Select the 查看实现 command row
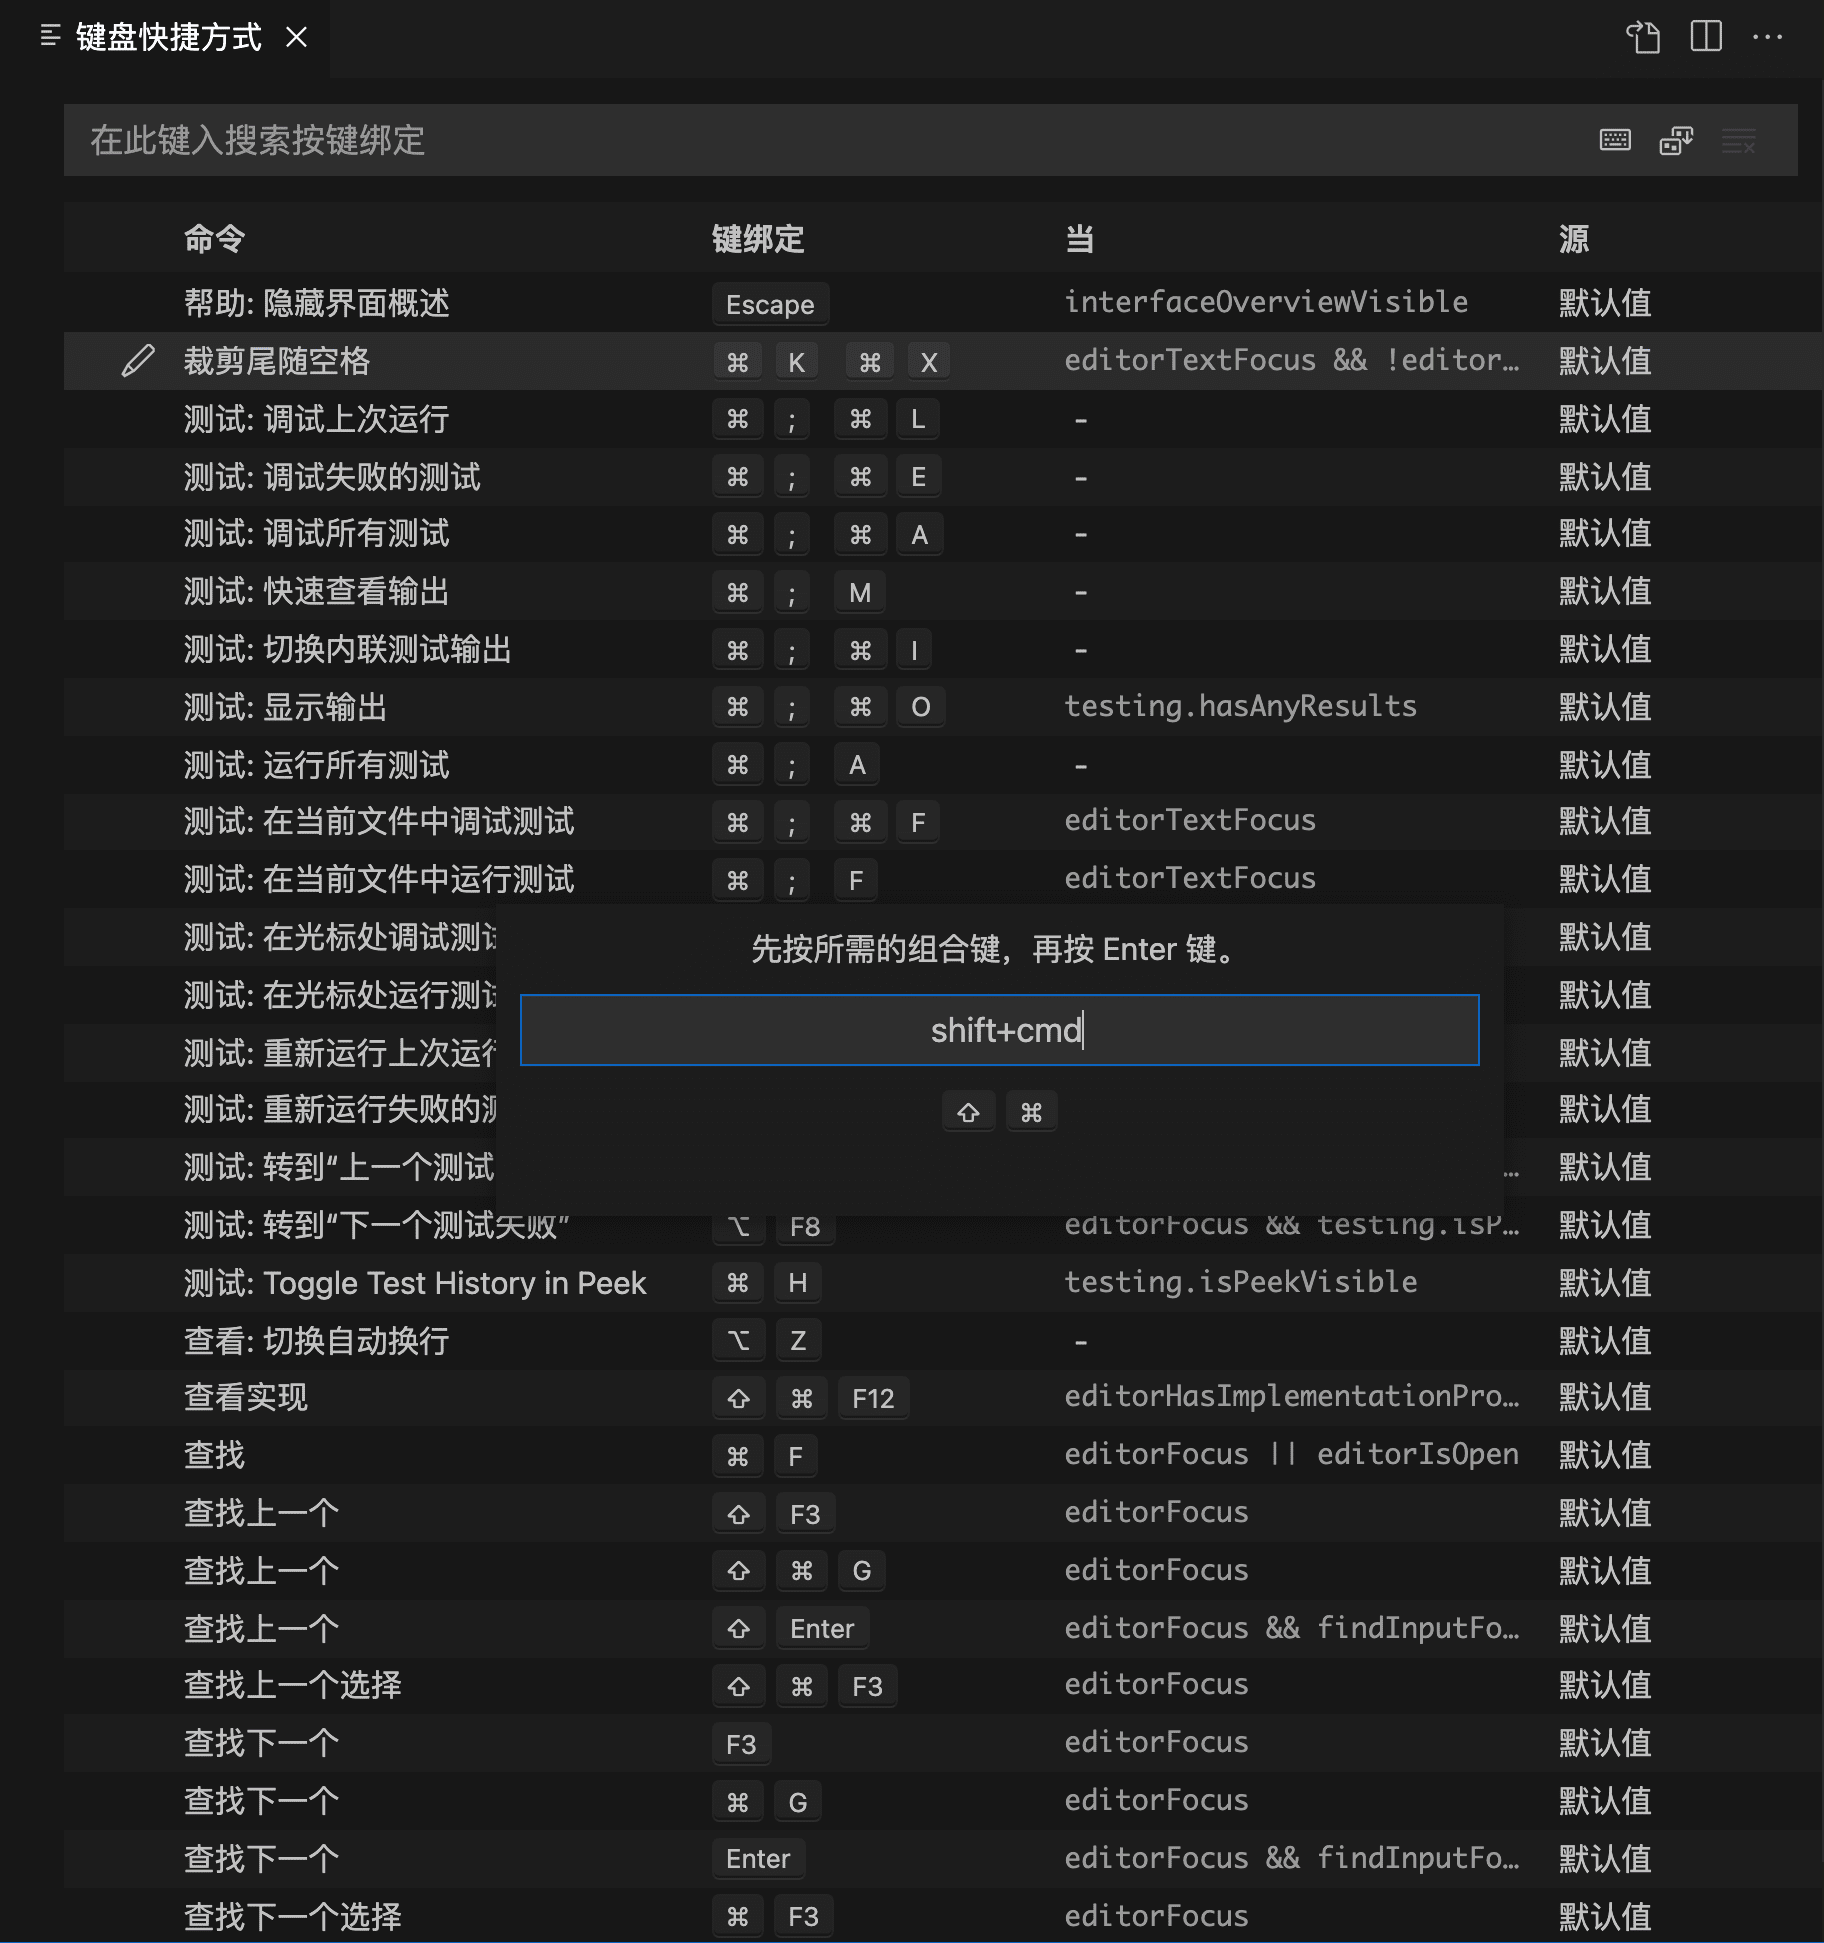The width and height of the screenshot is (1824, 1943). click(942, 1398)
